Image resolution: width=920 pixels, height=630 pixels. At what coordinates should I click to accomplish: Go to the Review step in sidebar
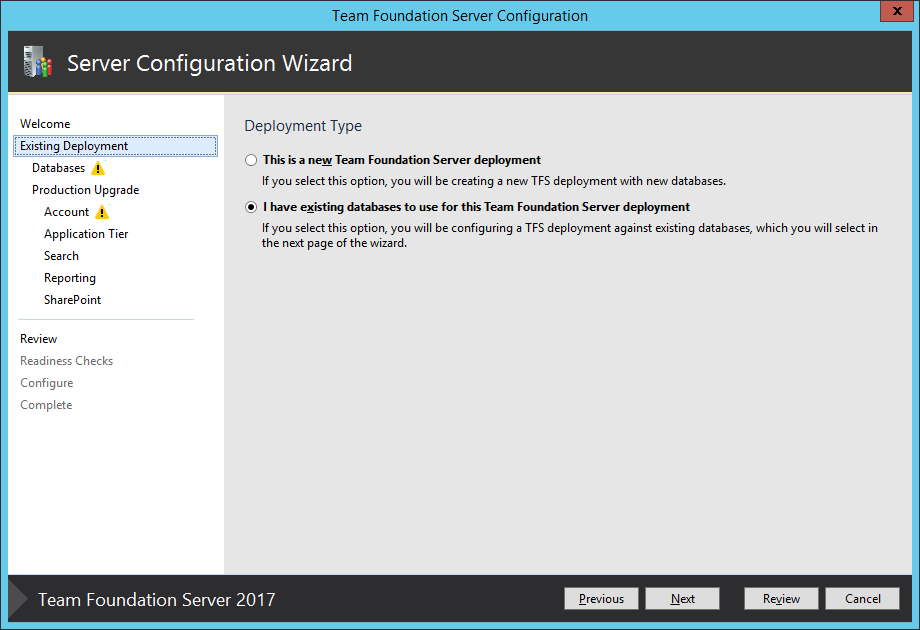(x=39, y=339)
